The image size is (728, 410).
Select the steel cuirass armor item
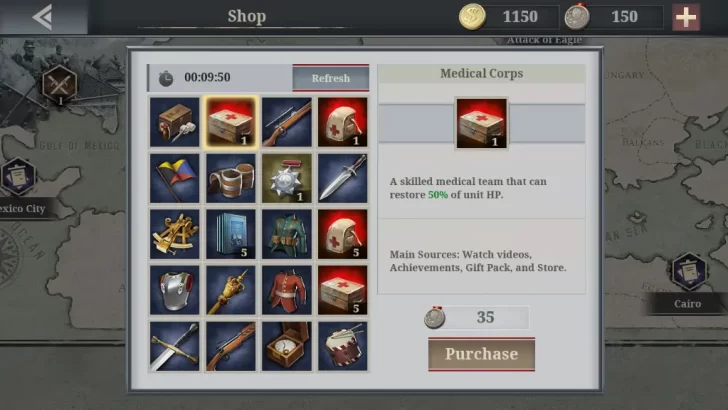pos(175,290)
